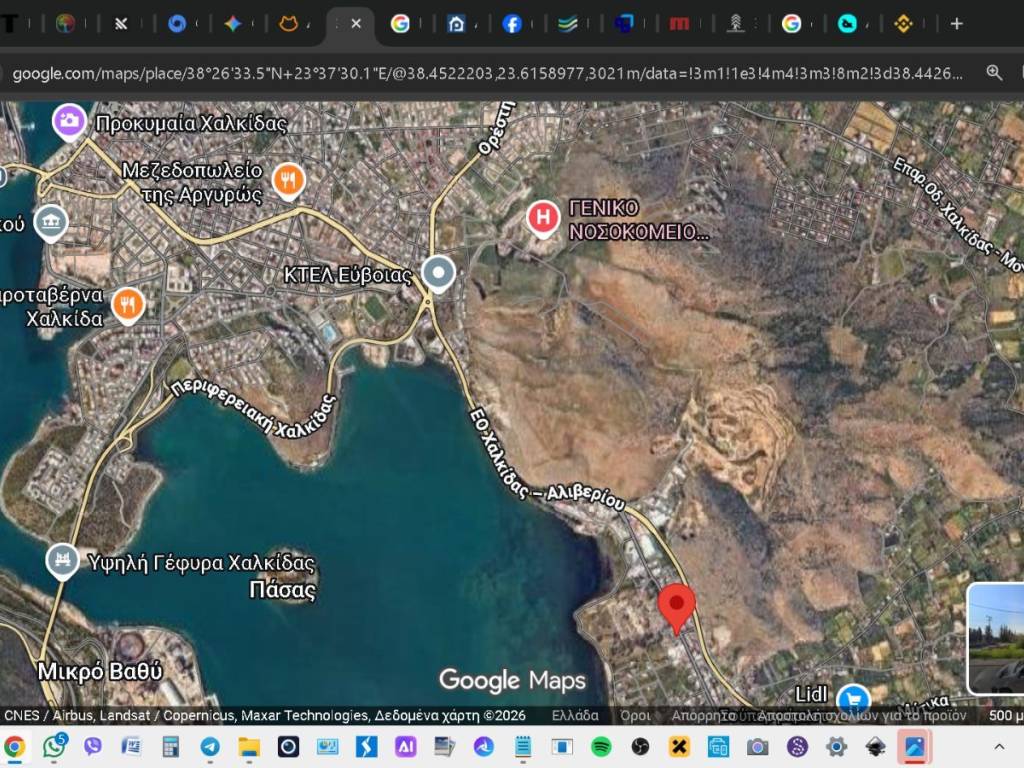Viewport: 1024px width, 768px height.
Task: Click the ΚΤΕΛ Εύβοιας grey location marker
Action: click(x=438, y=273)
